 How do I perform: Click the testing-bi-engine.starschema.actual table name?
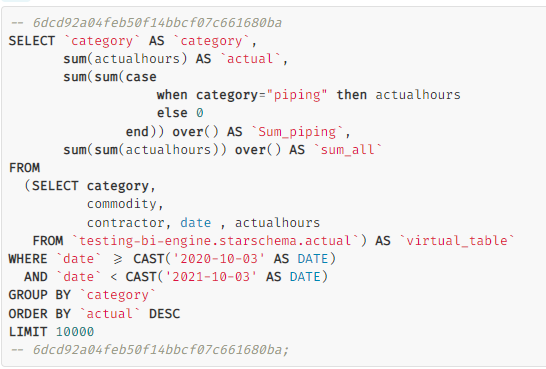click(x=215, y=241)
